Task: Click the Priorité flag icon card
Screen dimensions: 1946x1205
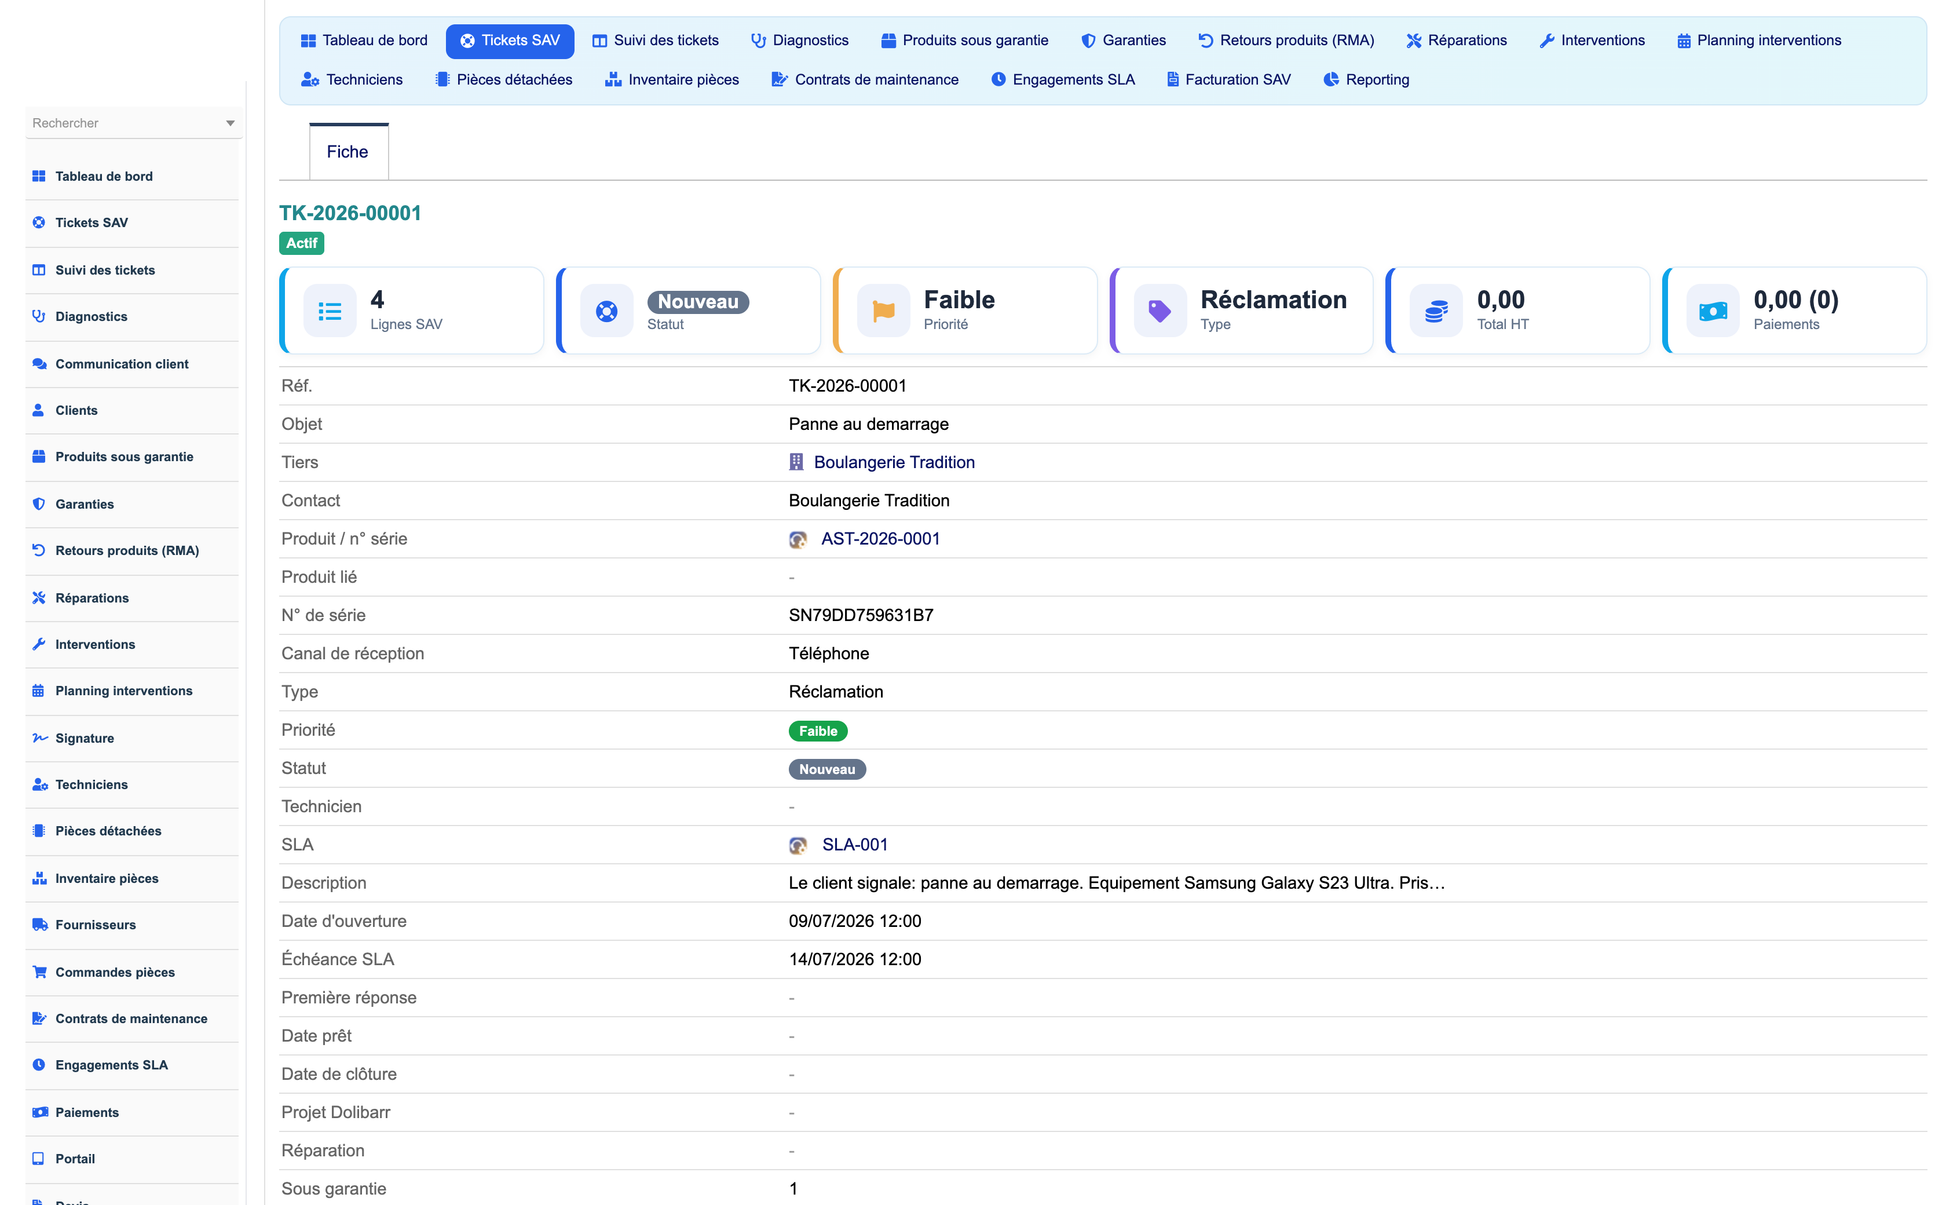Action: coord(884,311)
